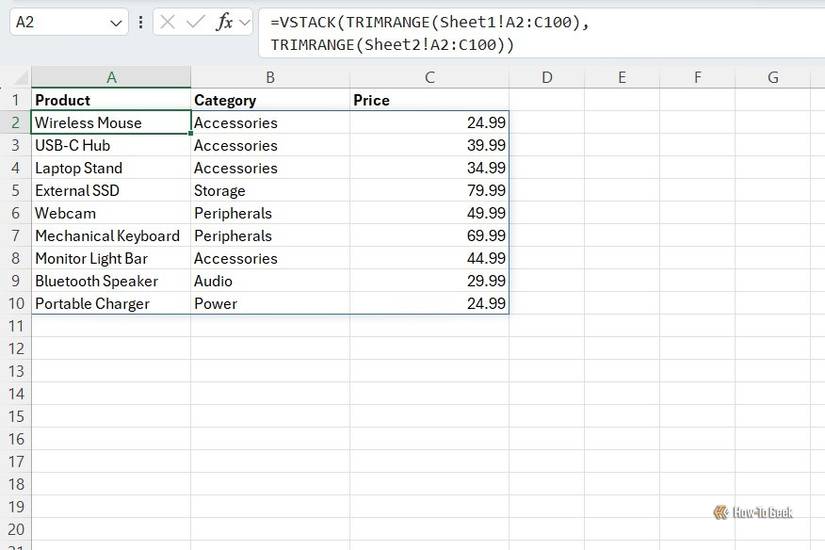Click the 24.99 price in Wireless Mouse row
The width and height of the screenshot is (825, 550).
[x=429, y=123]
